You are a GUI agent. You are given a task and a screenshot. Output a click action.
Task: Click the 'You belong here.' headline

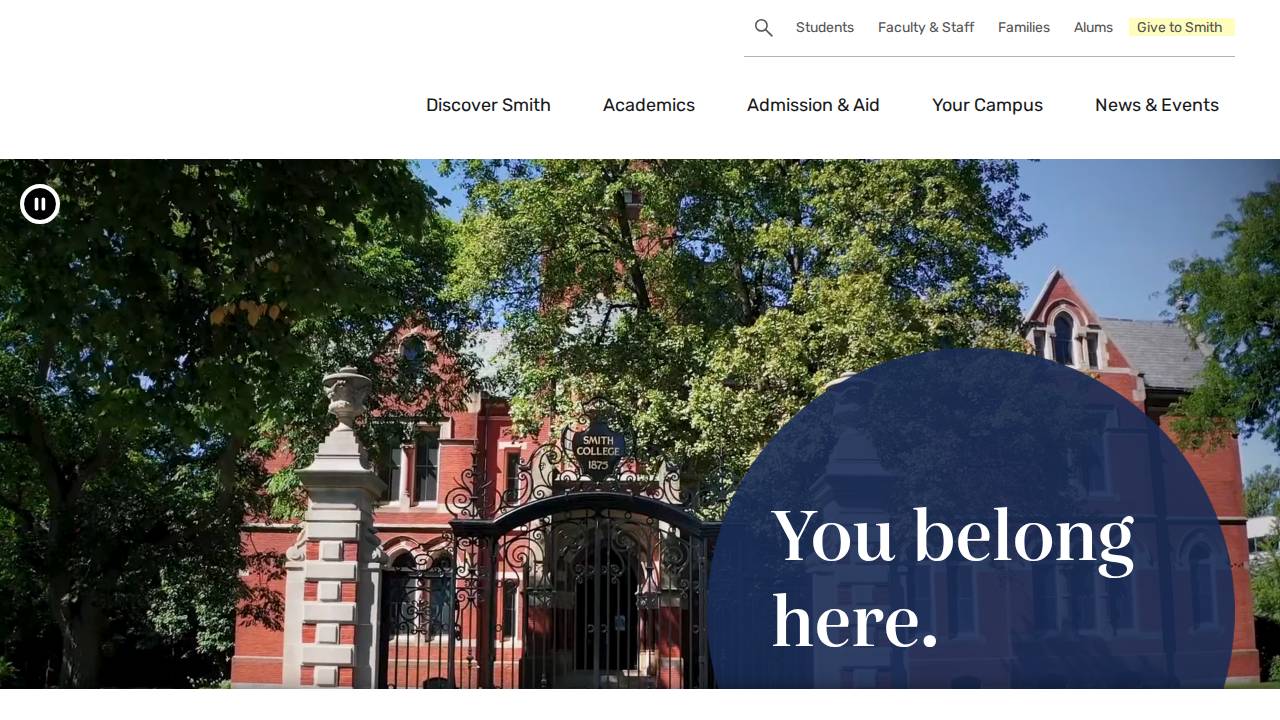(x=953, y=577)
